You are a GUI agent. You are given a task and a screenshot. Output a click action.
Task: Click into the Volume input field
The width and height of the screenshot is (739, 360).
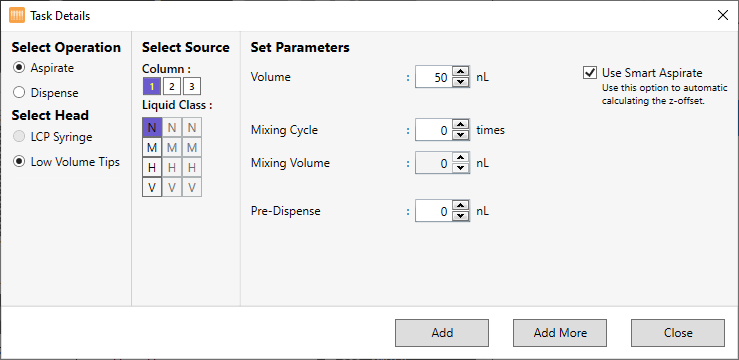point(434,77)
